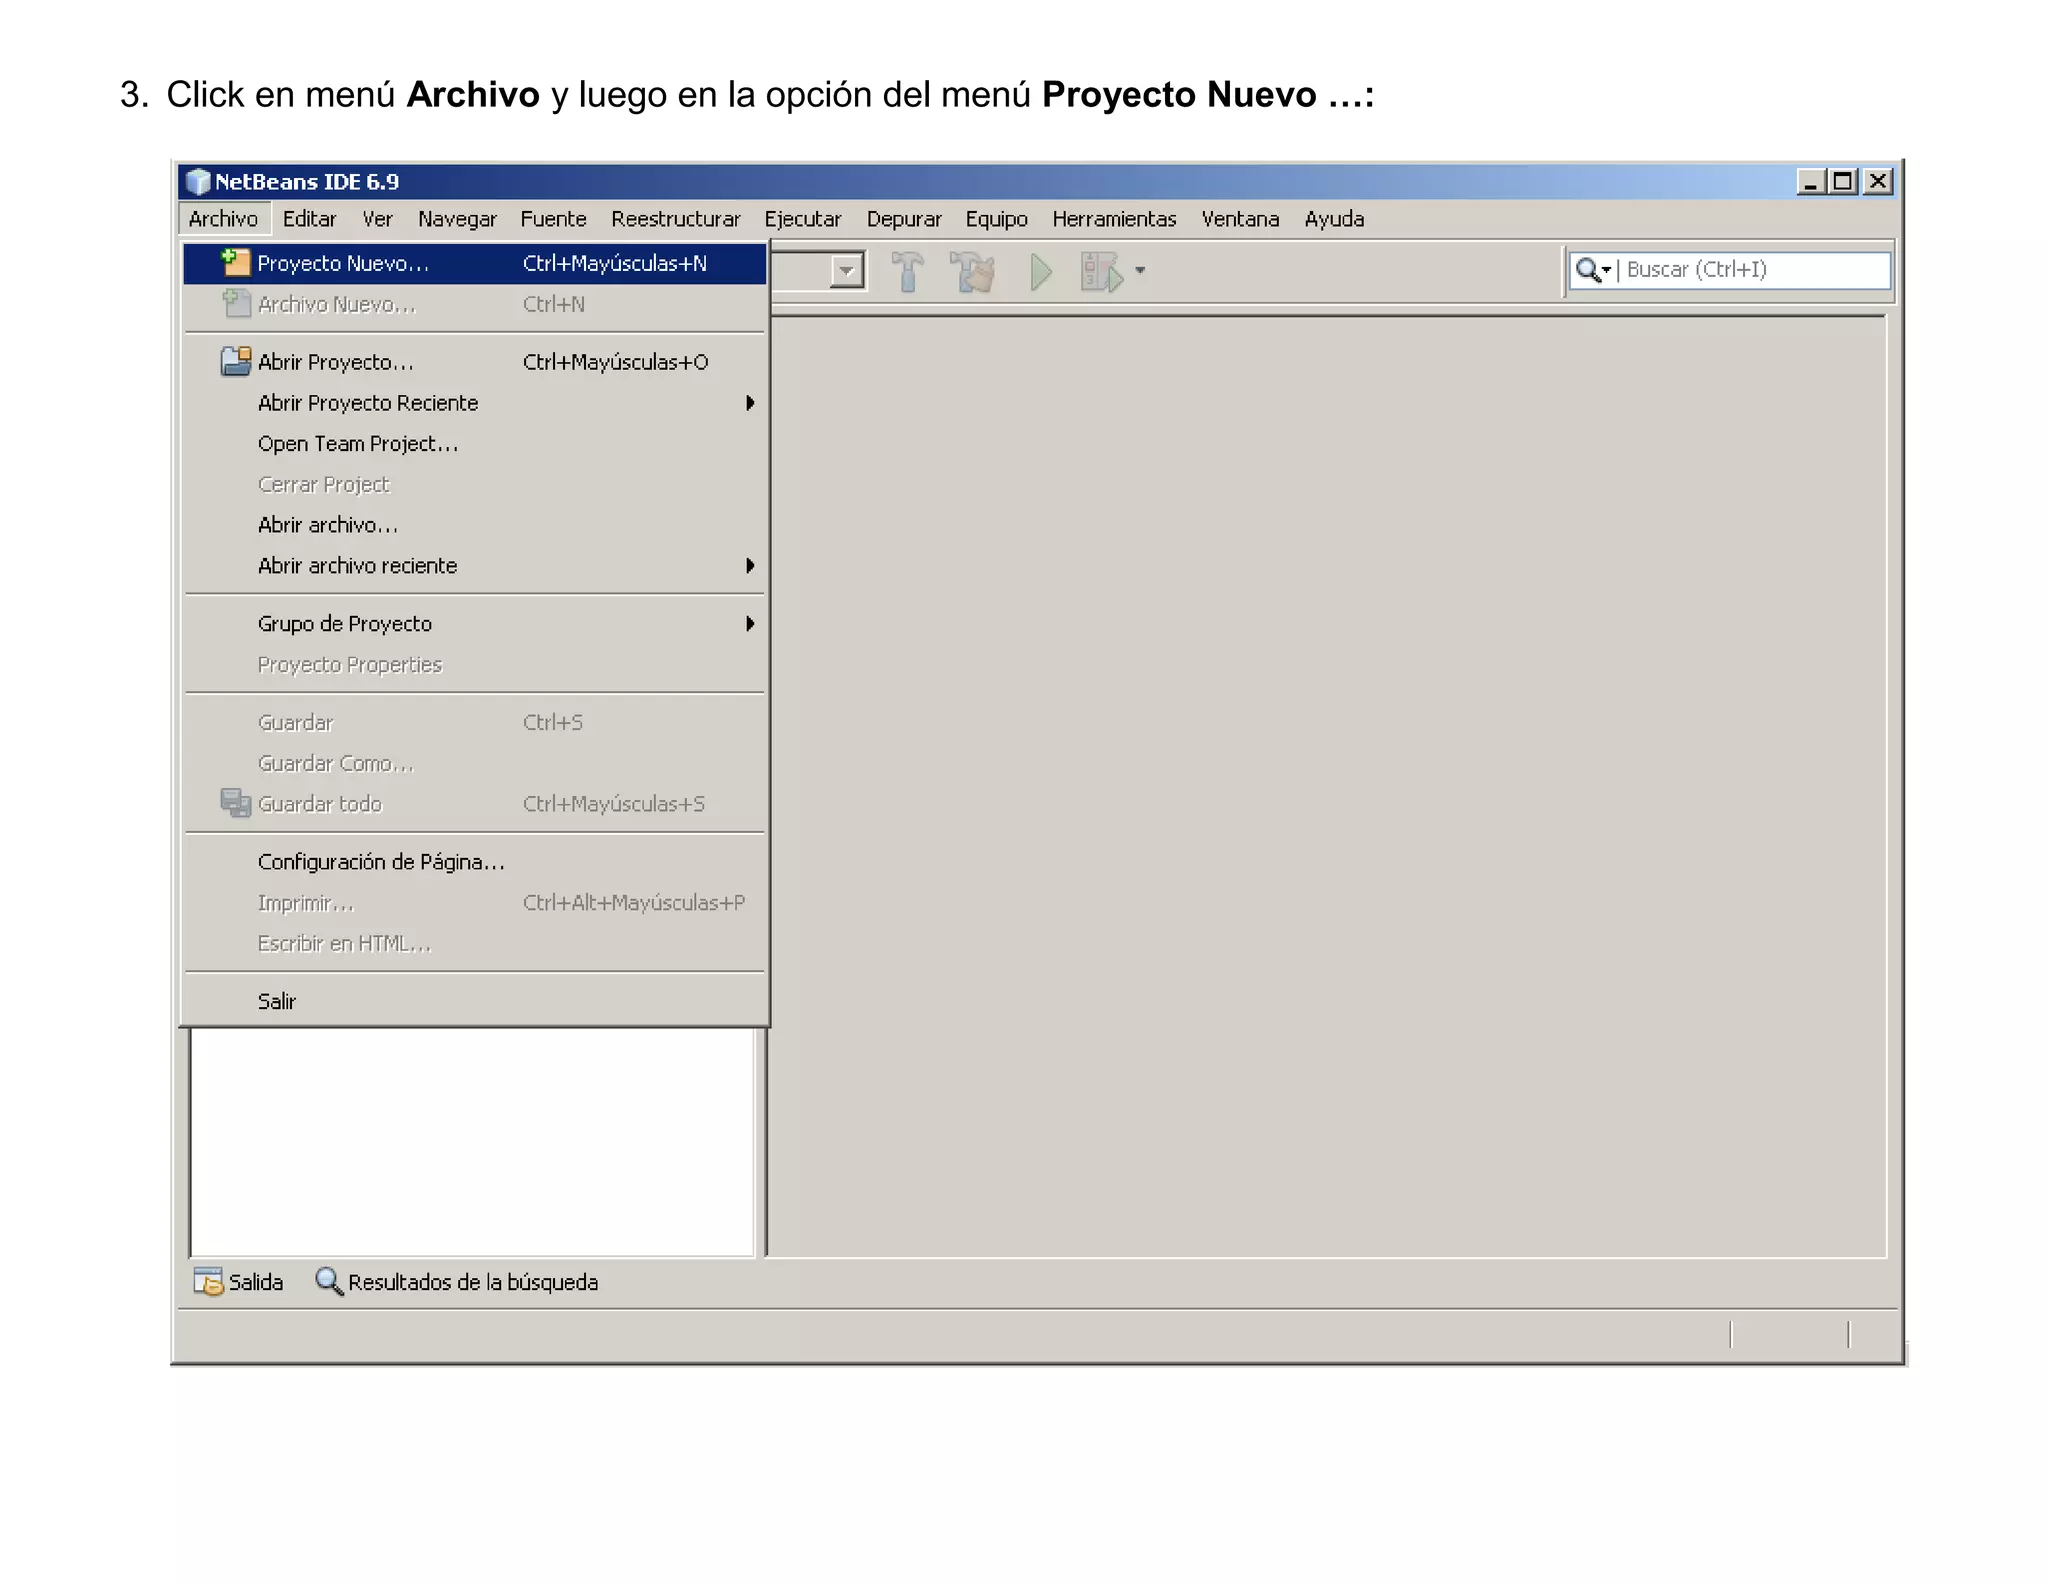The width and height of the screenshot is (2048, 1582).
Task: Click the Clean and Build icon
Action: [x=972, y=271]
